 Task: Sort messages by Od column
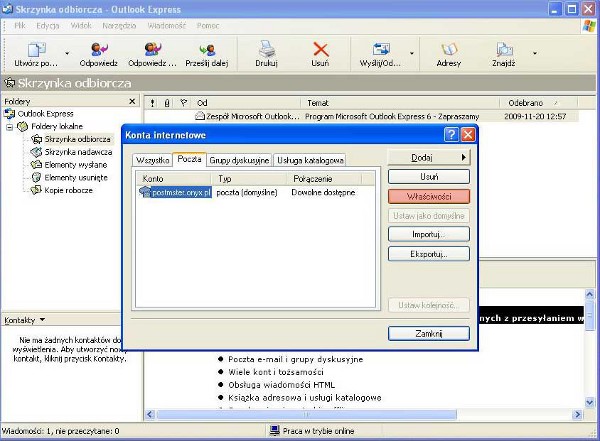[x=247, y=103]
